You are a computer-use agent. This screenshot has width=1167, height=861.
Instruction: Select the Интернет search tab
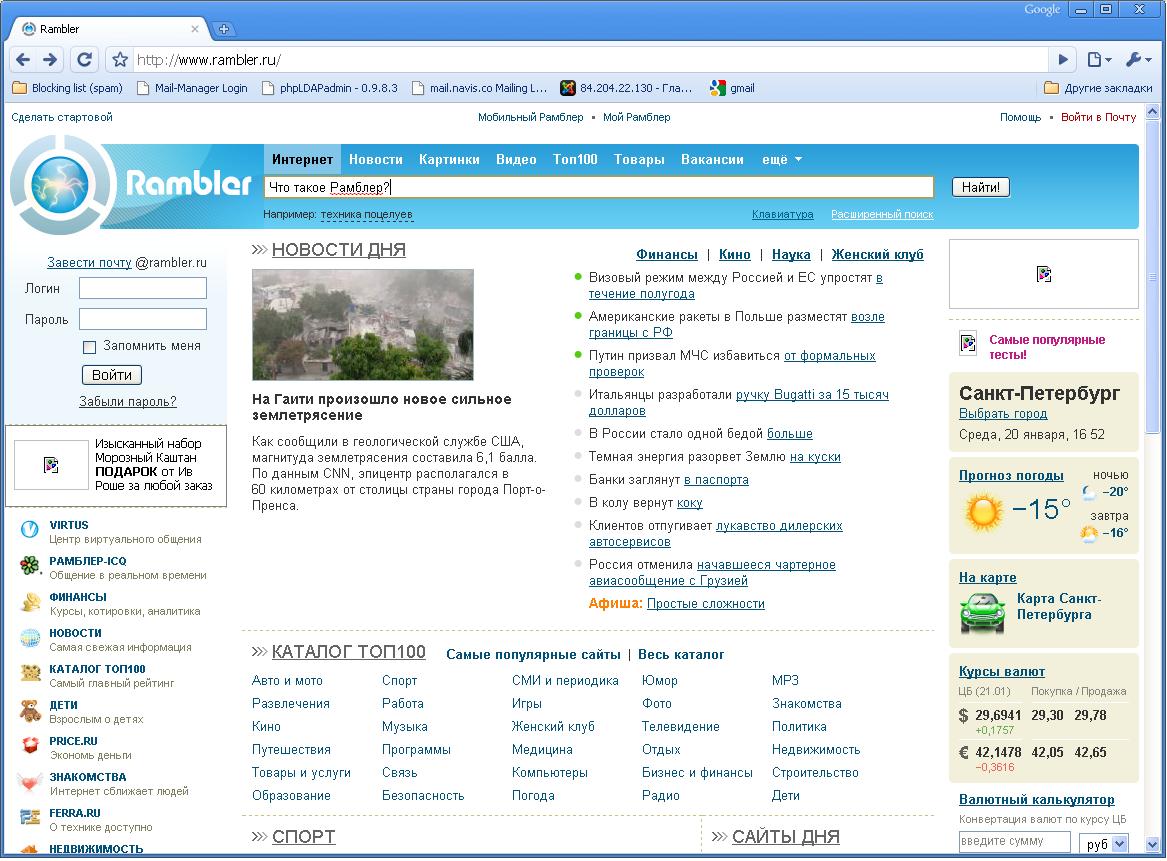302,159
